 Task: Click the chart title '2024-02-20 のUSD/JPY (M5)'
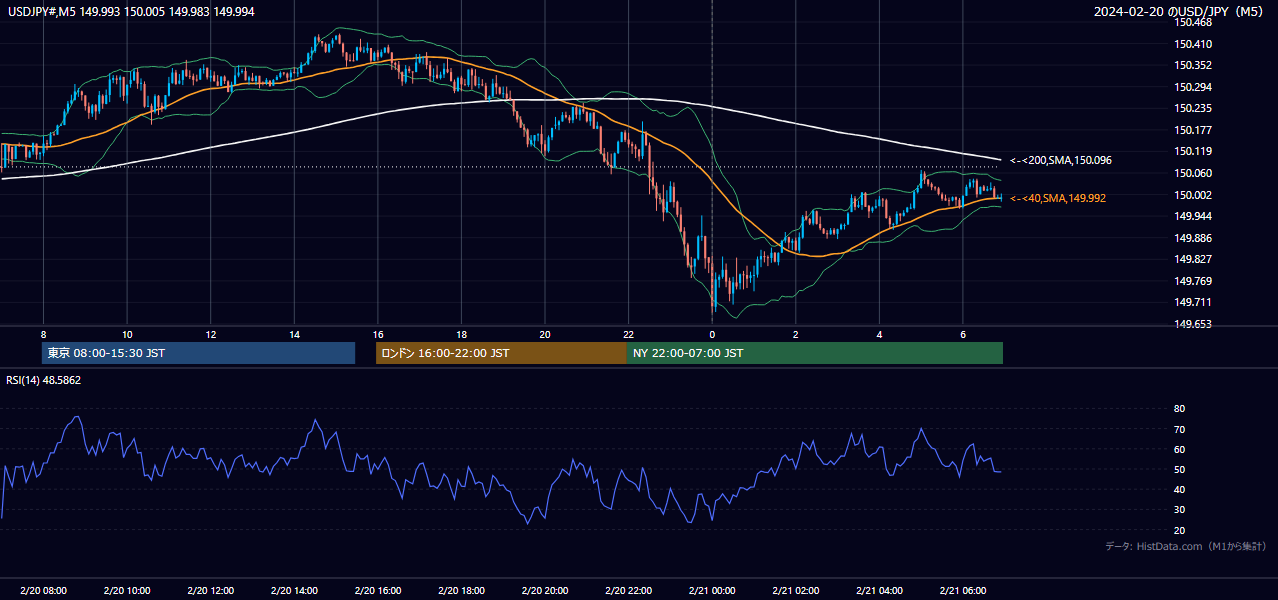1179,11
